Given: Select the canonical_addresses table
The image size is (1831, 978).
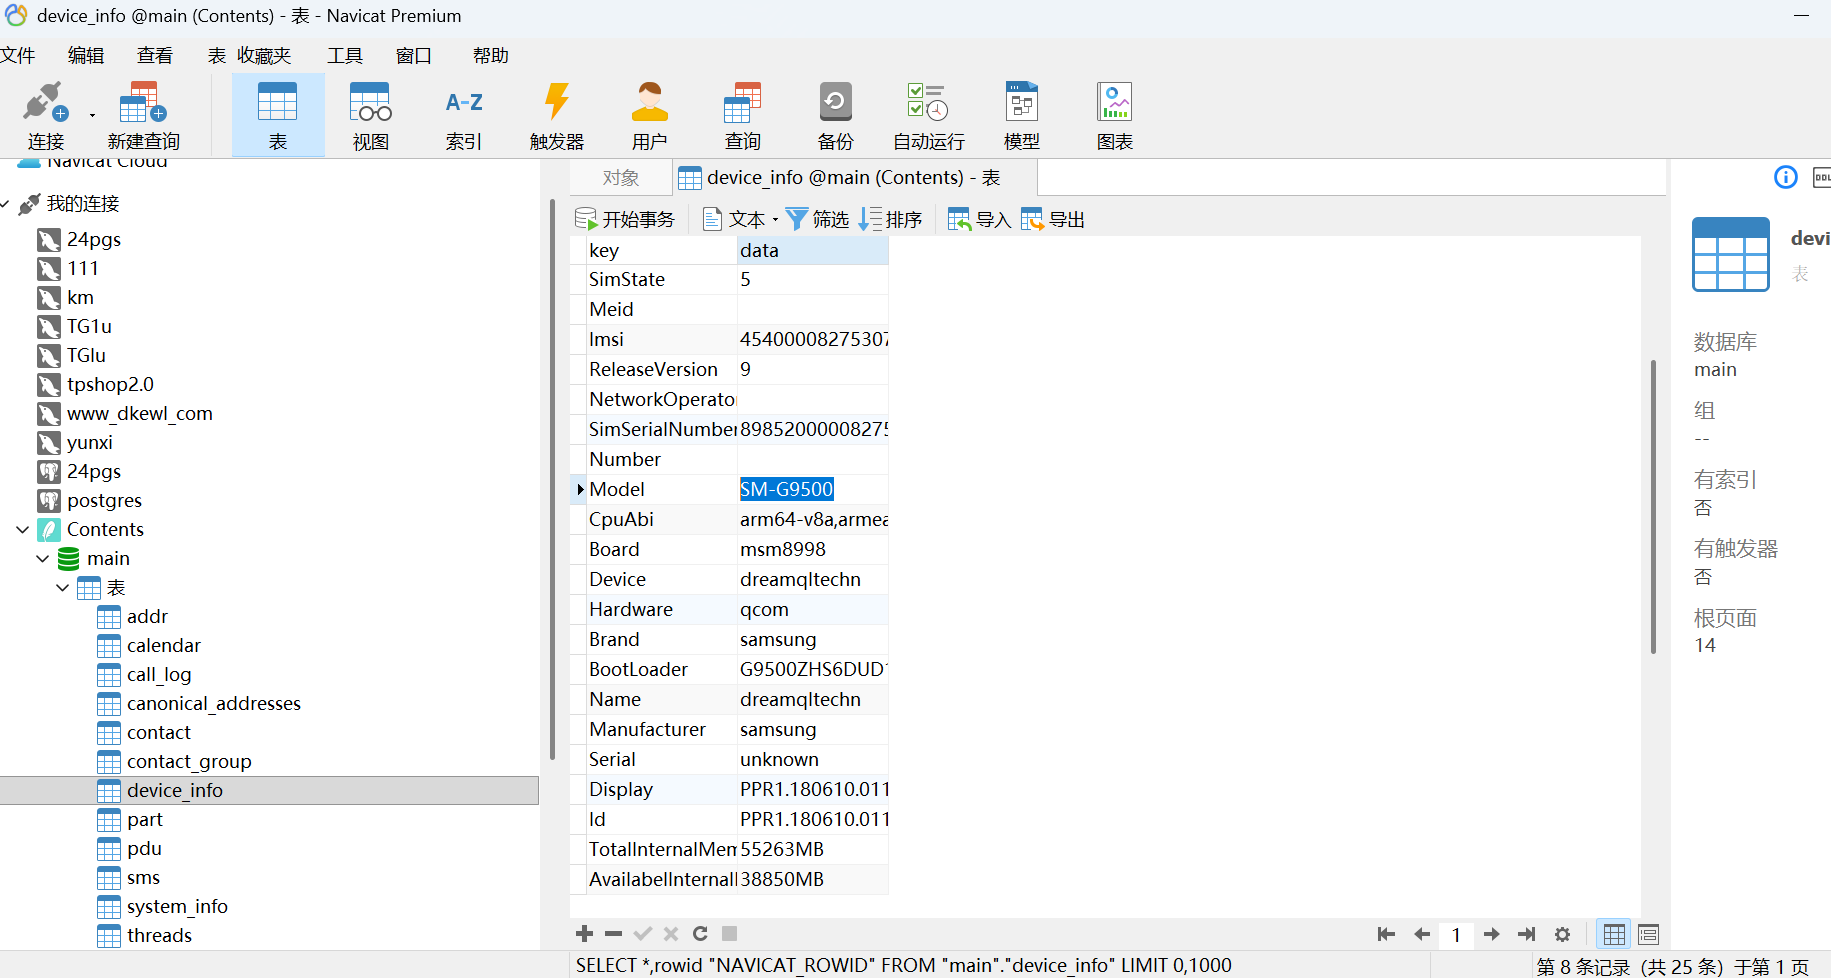Looking at the screenshot, I should [x=213, y=704].
